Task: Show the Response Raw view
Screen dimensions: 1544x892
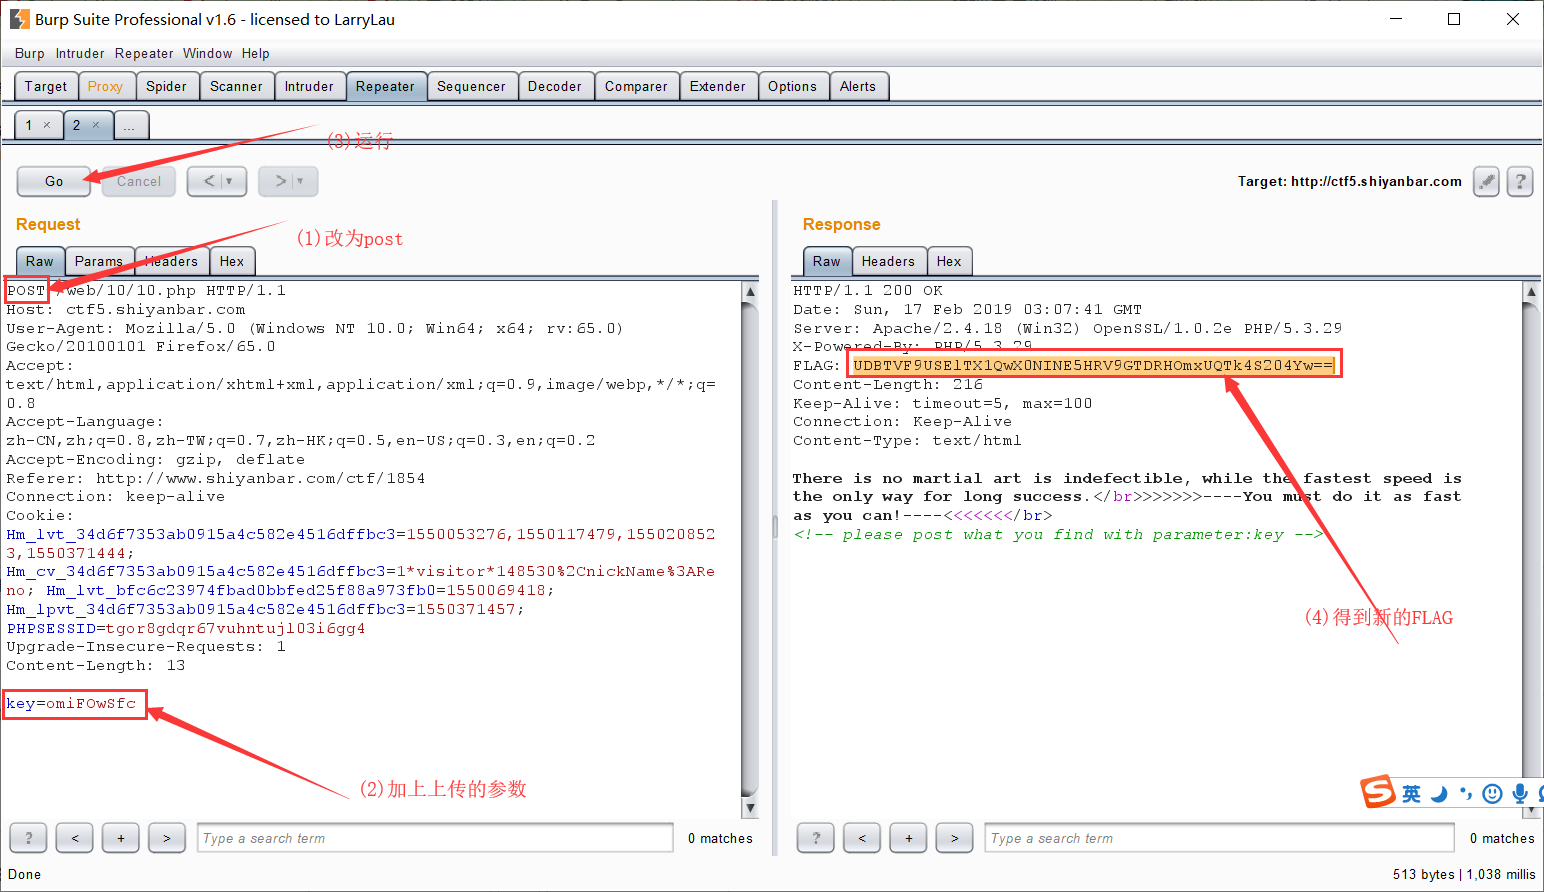Action: 827,261
